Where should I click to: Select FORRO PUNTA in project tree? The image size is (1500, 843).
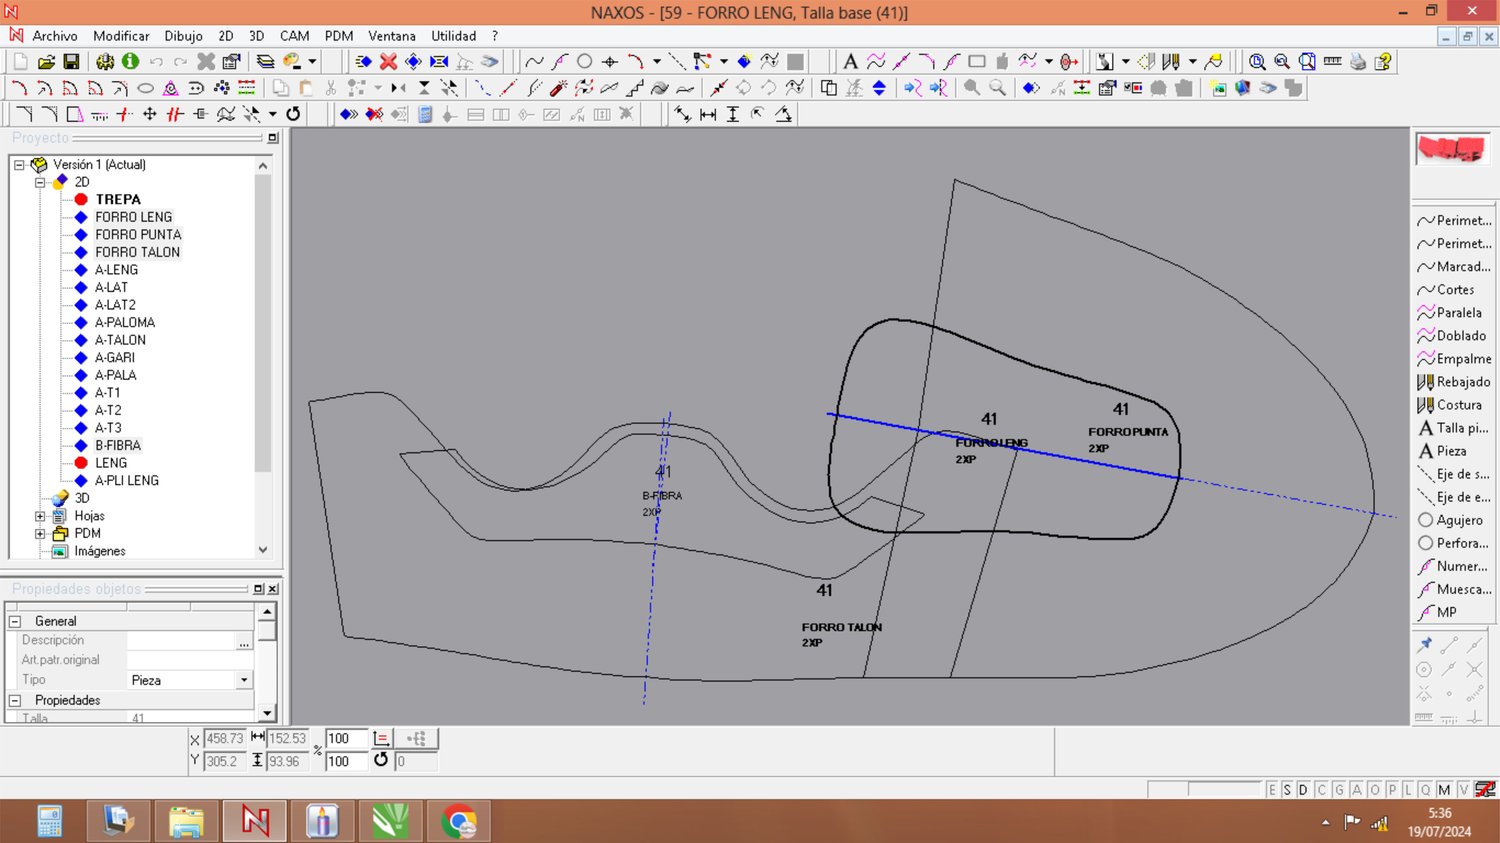[138, 234]
